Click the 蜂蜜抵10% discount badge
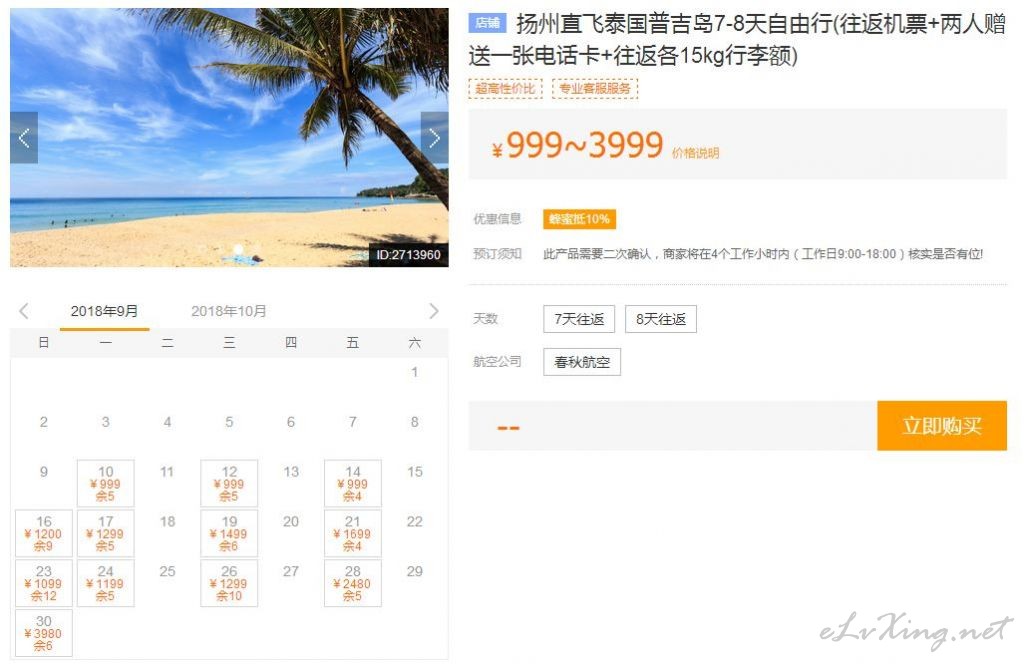 pyautogui.click(x=579, y=219)
